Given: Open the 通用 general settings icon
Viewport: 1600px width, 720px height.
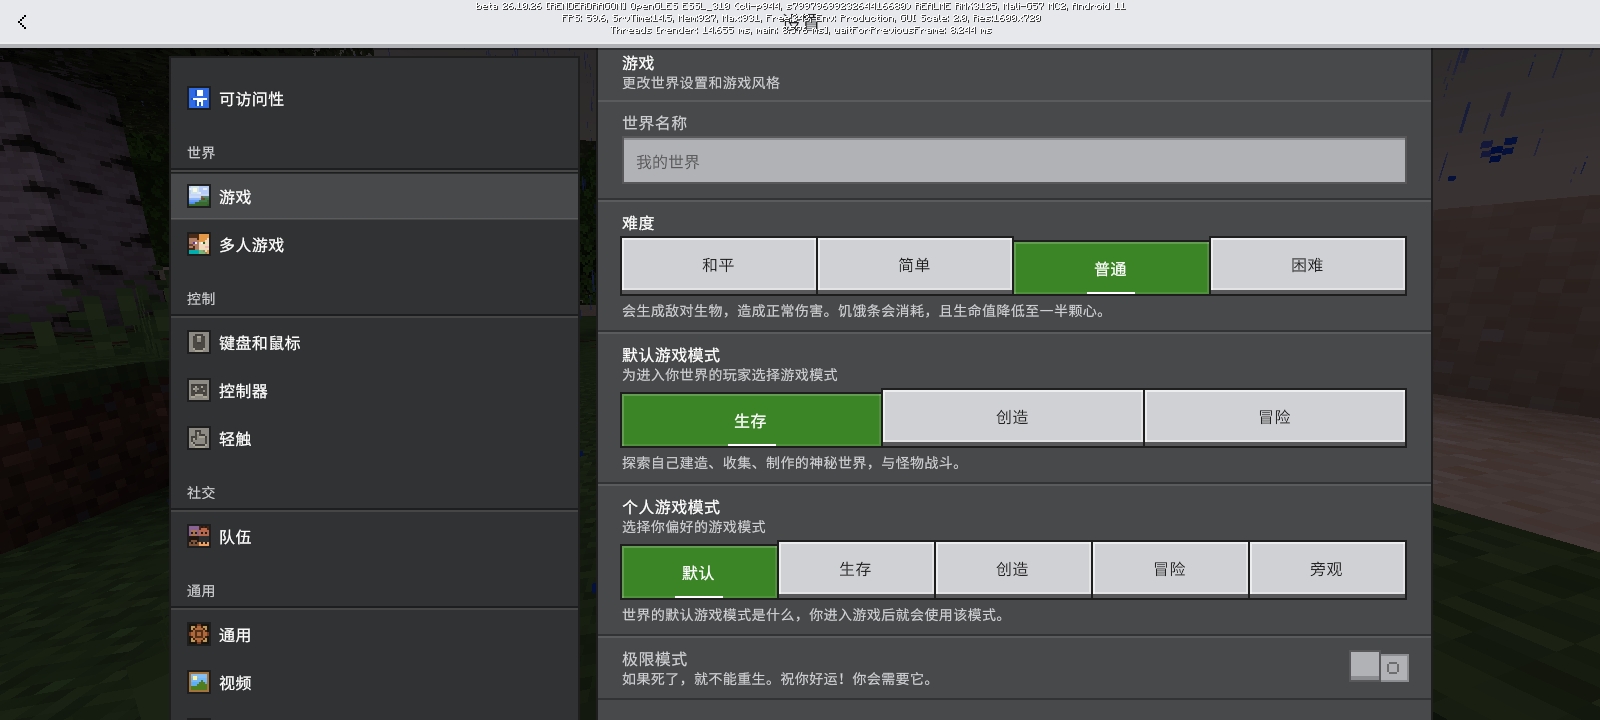Looking at the screenshot, I should click(199, 634).
